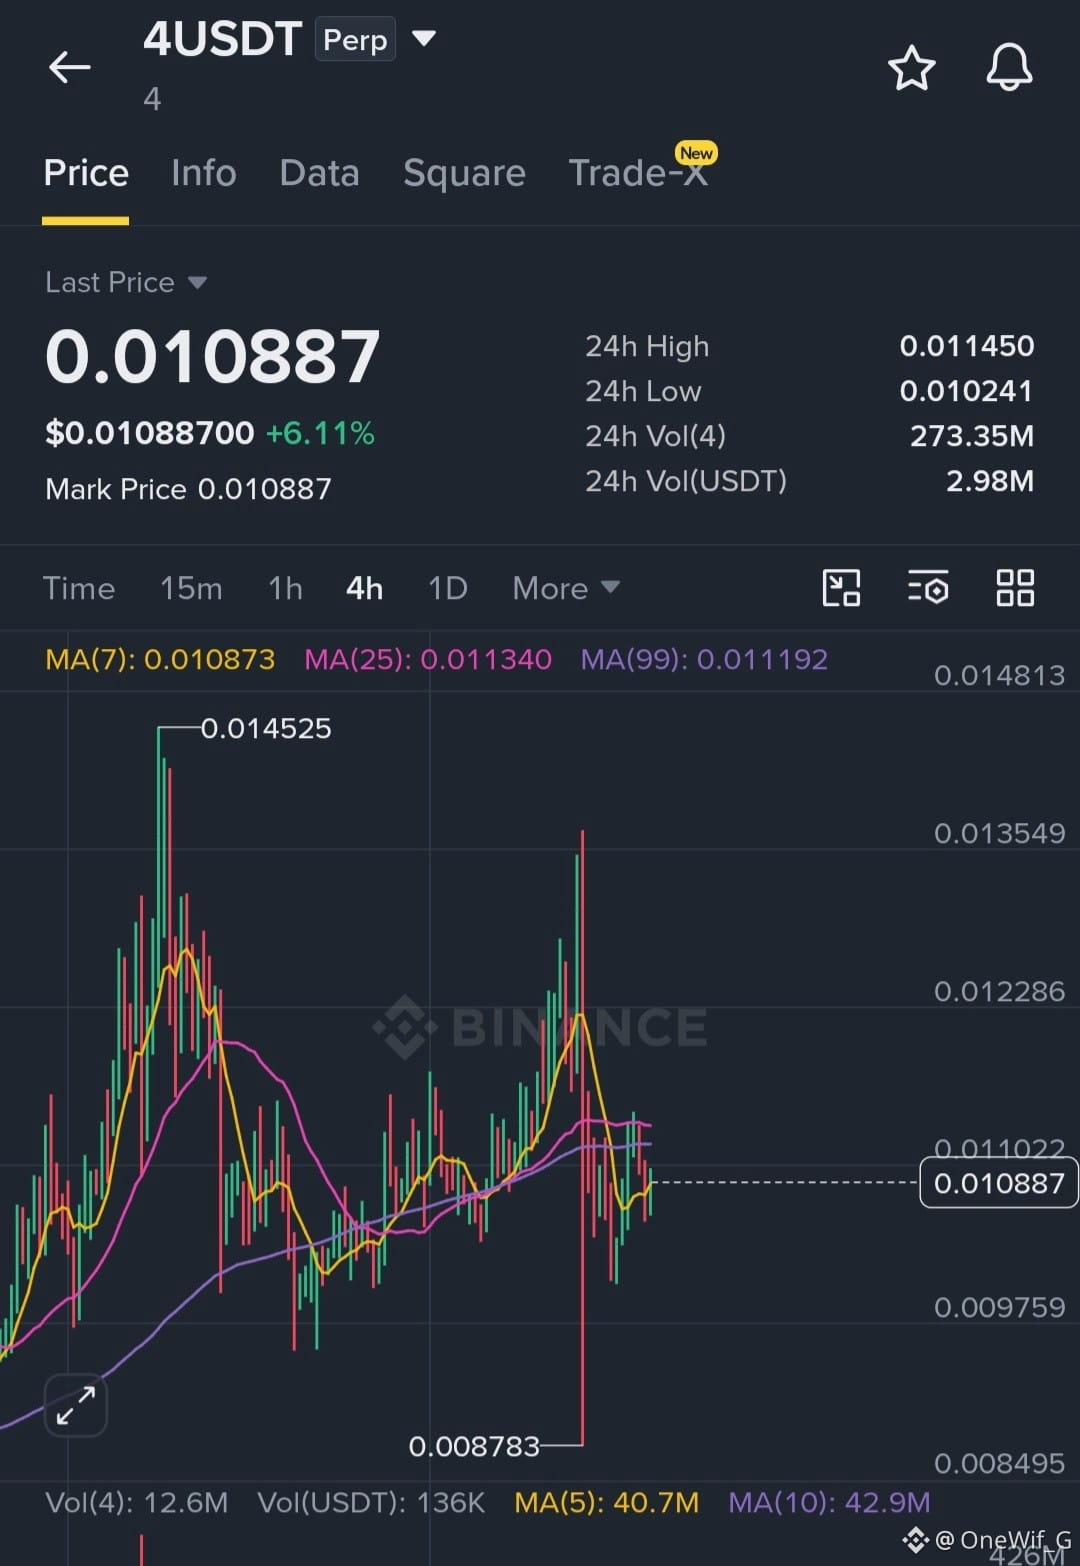Tap the +6.11% change value

[x=320, y=433]
